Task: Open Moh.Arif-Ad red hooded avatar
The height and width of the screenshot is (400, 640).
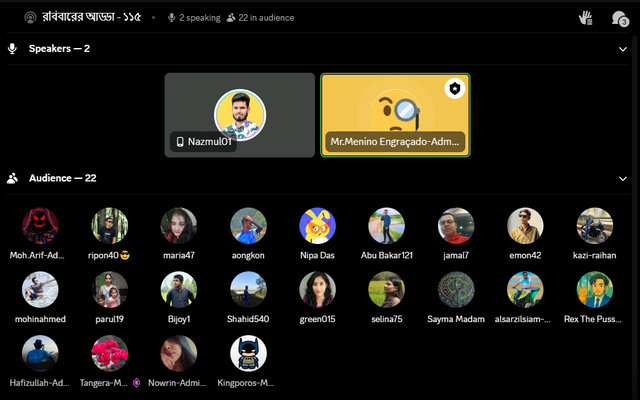Action: tap(40, 226)
